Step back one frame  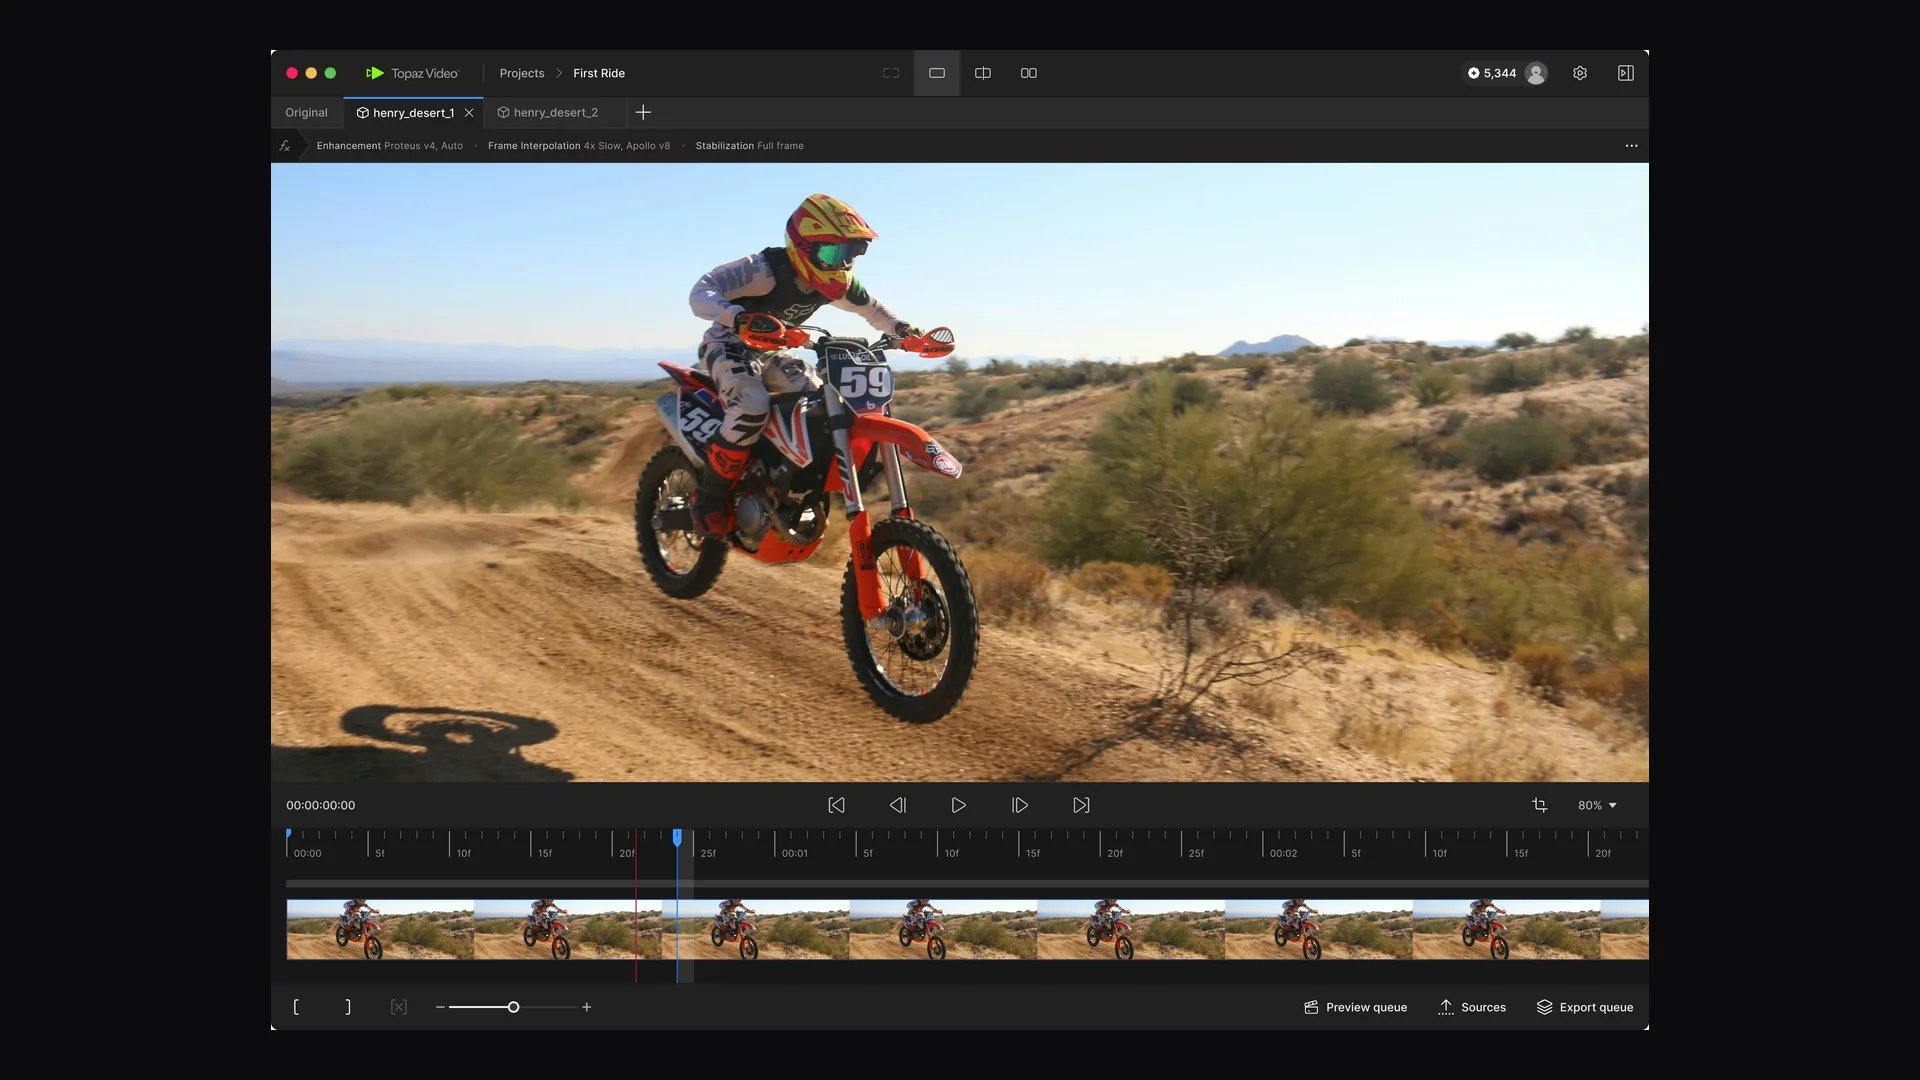point(898,805)
